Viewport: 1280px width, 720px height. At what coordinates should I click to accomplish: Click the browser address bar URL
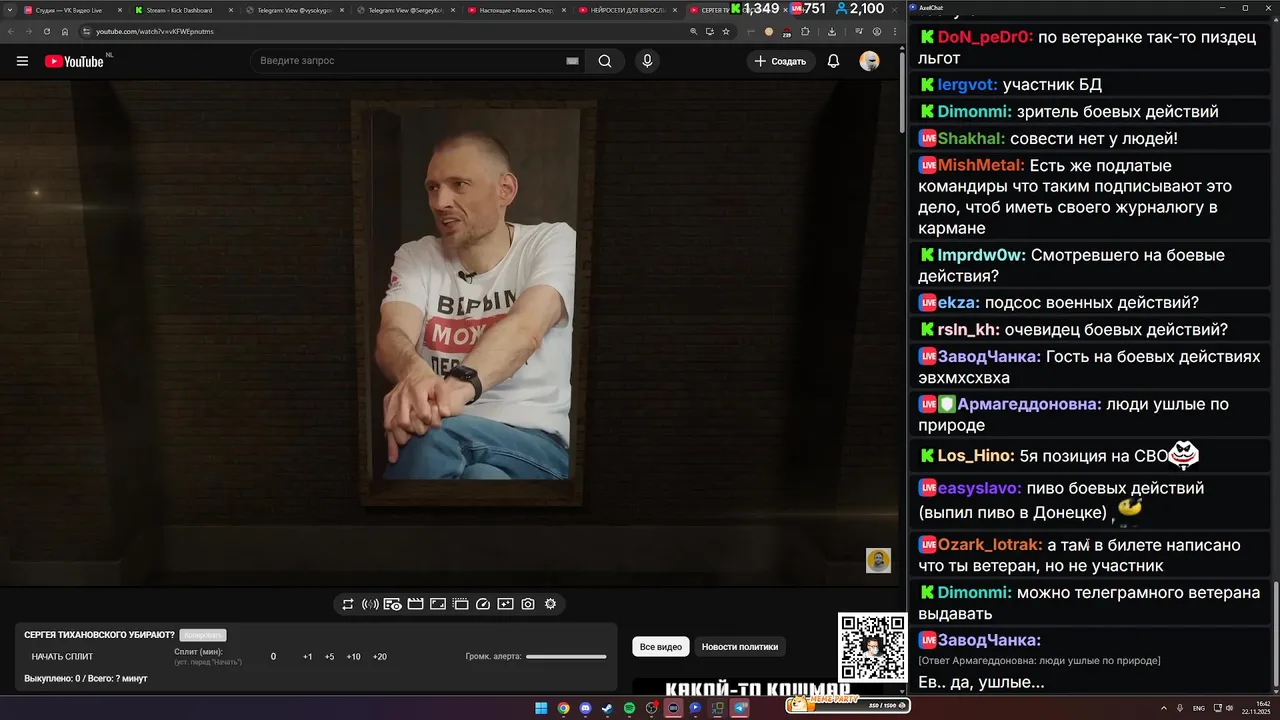click(x=155, y=31)
